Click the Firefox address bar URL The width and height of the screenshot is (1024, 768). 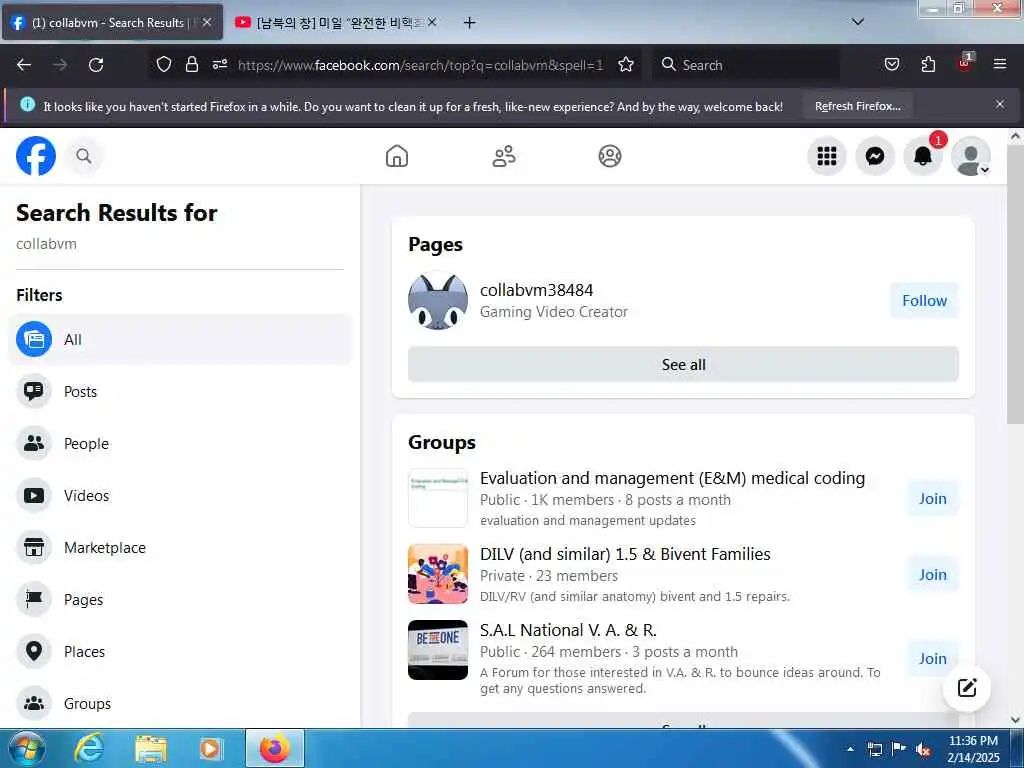pos(420,65)
